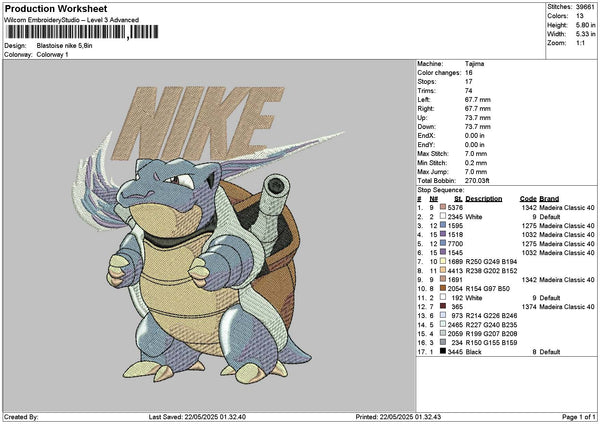Click the Blastoise Nike embroidery design preview
This screenshot has width=600, height=424.
coord(209,234)
